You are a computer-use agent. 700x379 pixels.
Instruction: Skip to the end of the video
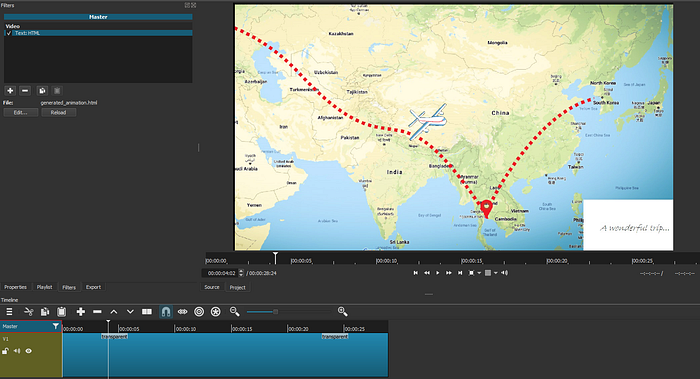(460, 273)
